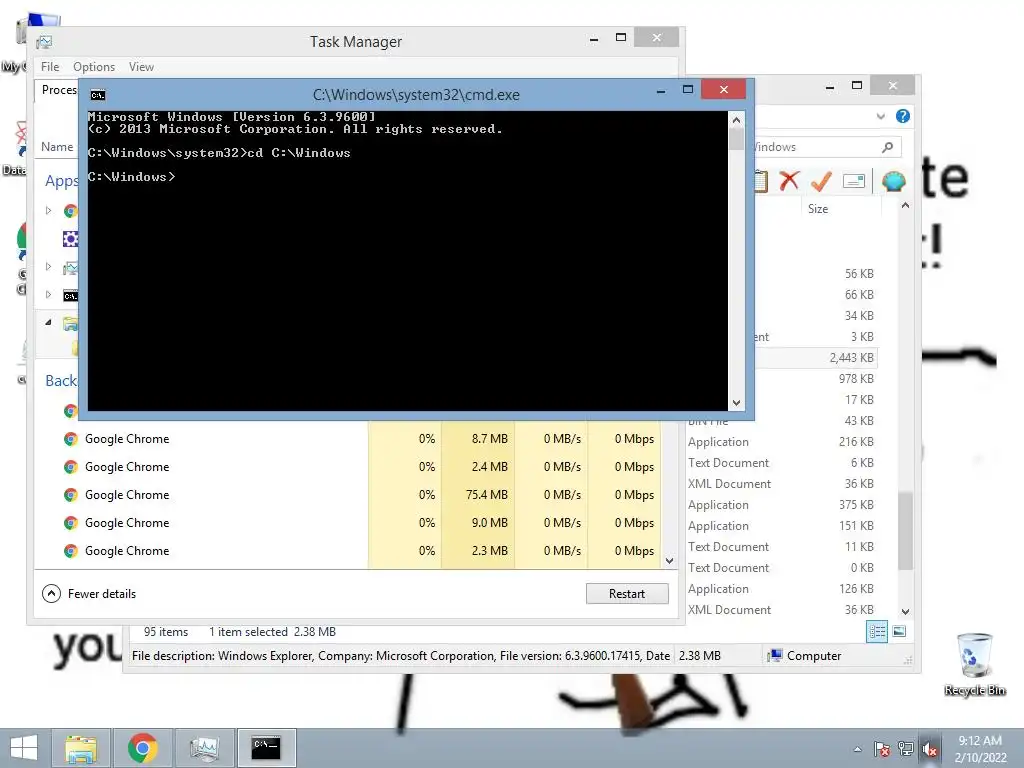This screenshot has width=1024, height=768.
Task: Open the Options menu in Task Manager
Action: 94,67
